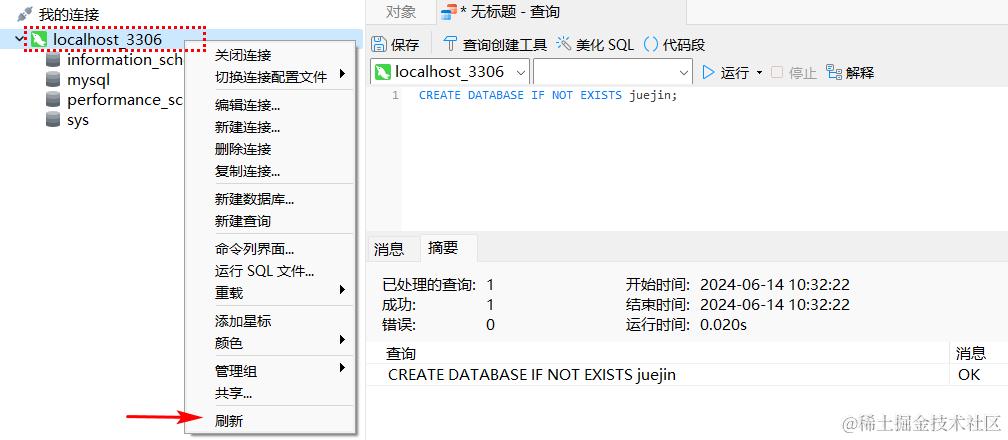
Task: Select the 我的连接 group label
Action: 69,14
